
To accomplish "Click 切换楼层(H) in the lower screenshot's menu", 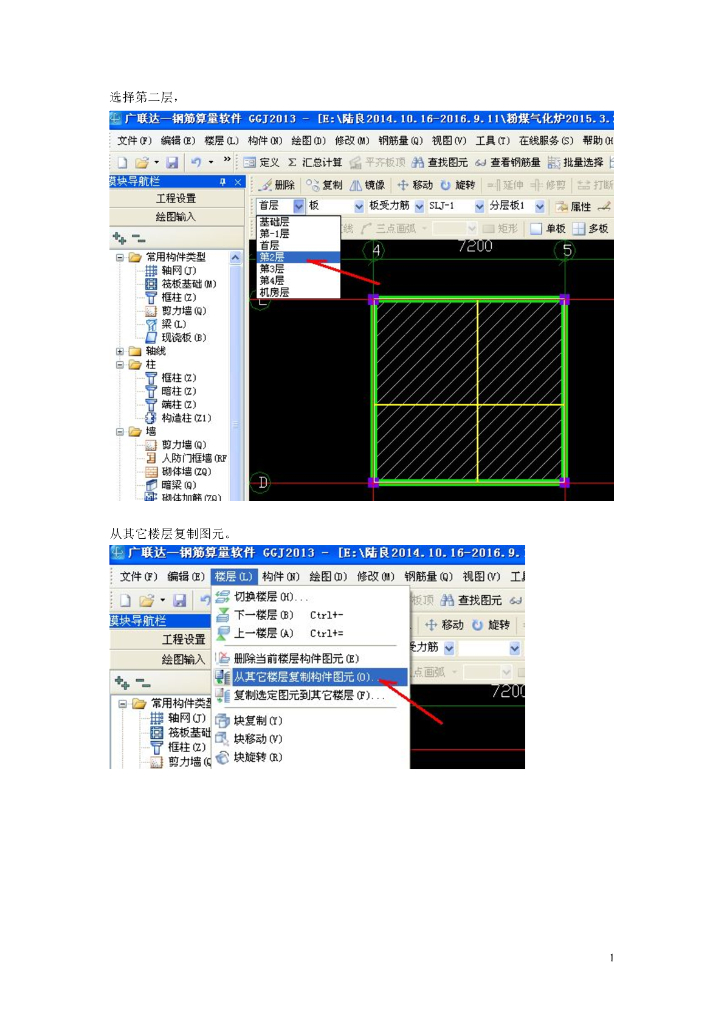I will click(261, 596).
